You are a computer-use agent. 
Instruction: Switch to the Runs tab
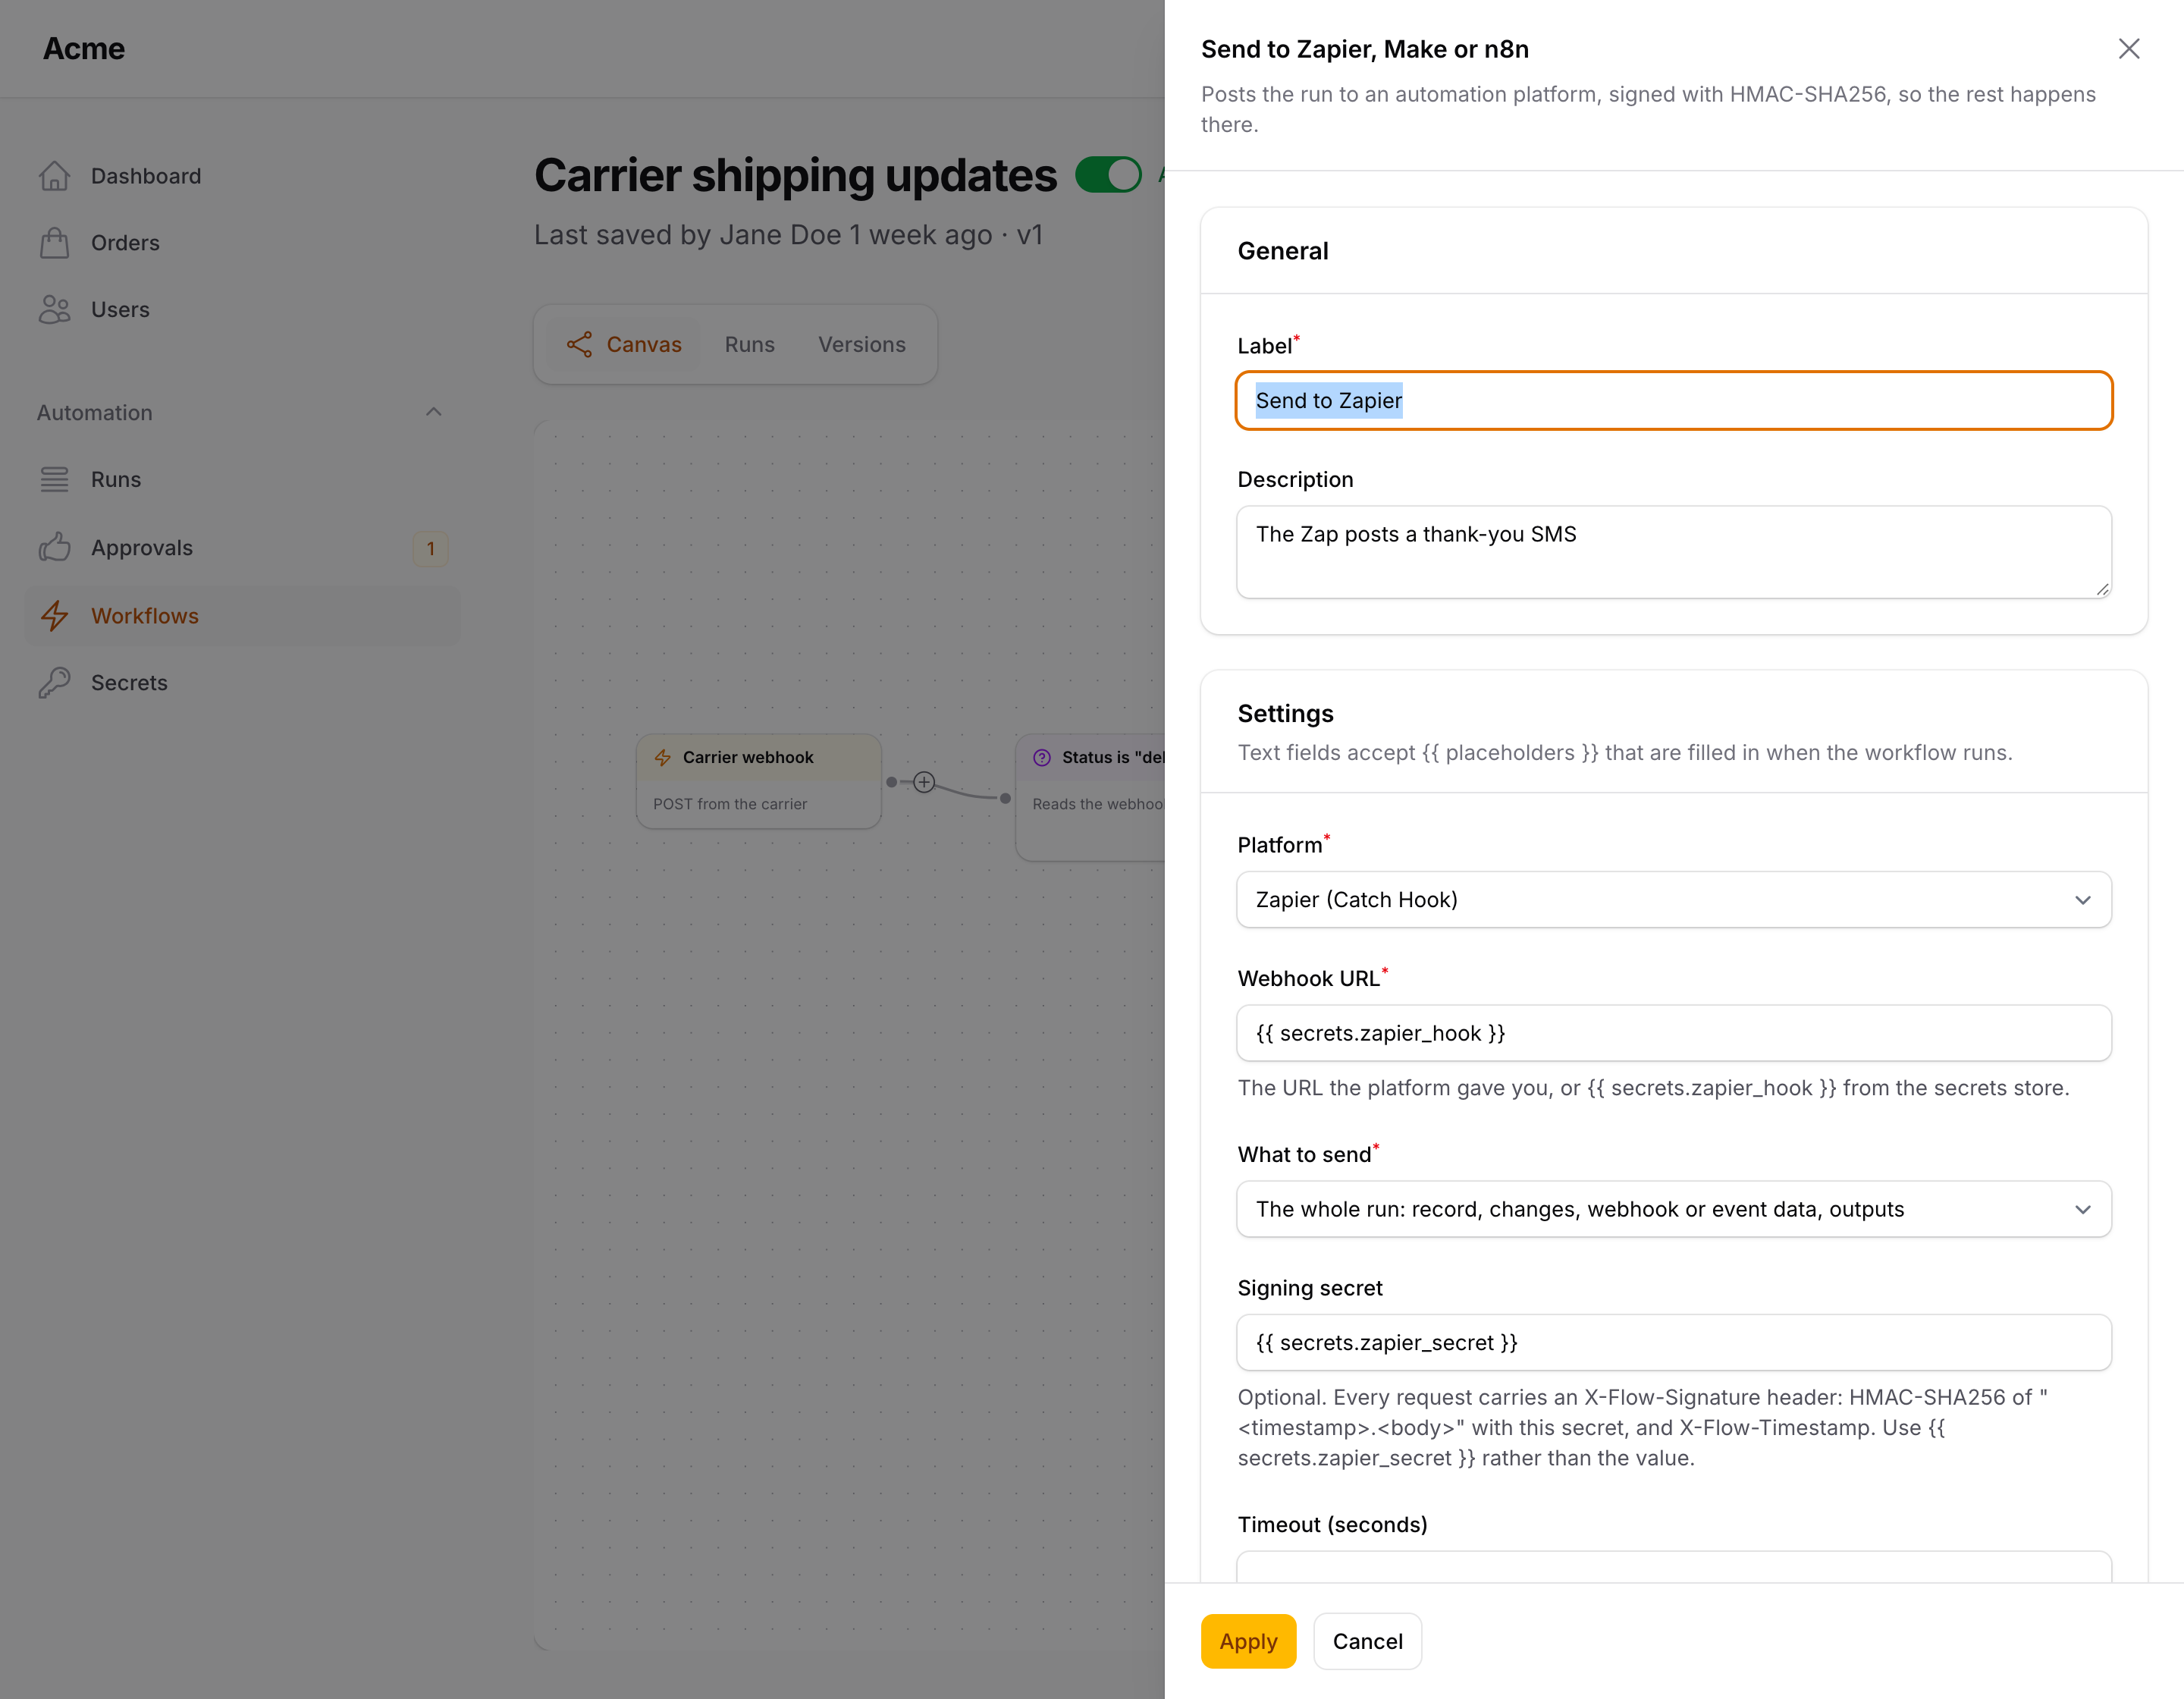coord(750,345)
